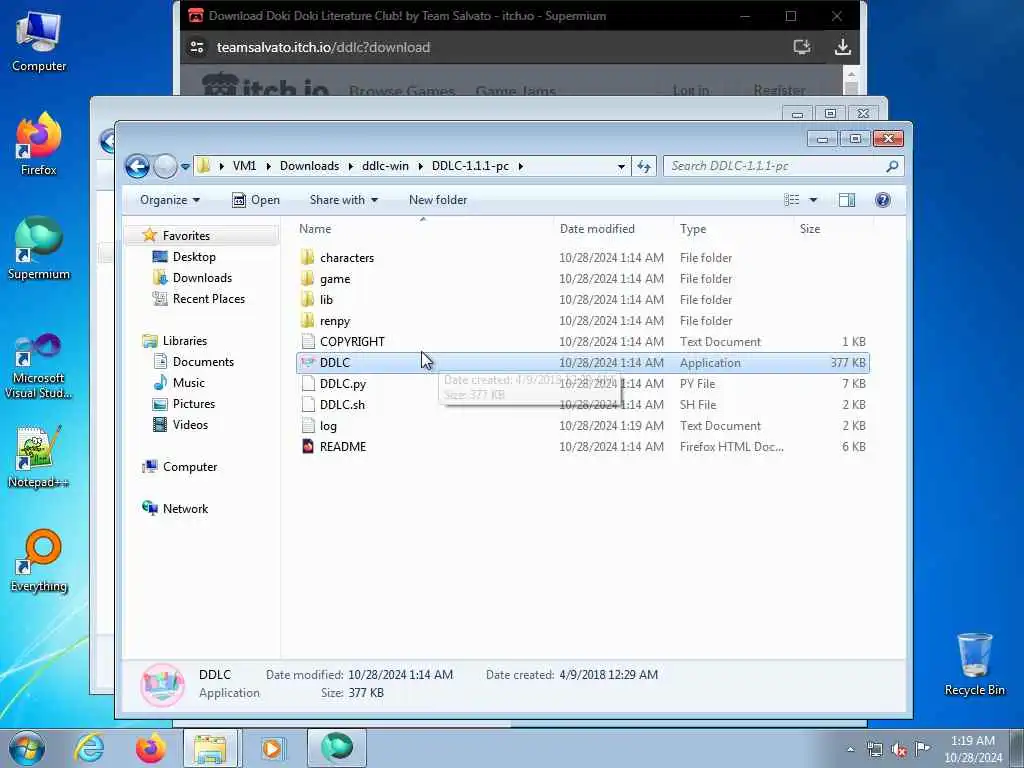Open the address bar history dropdown
The width and height of the screenshot is (1024, 768).
pos(621,167)
